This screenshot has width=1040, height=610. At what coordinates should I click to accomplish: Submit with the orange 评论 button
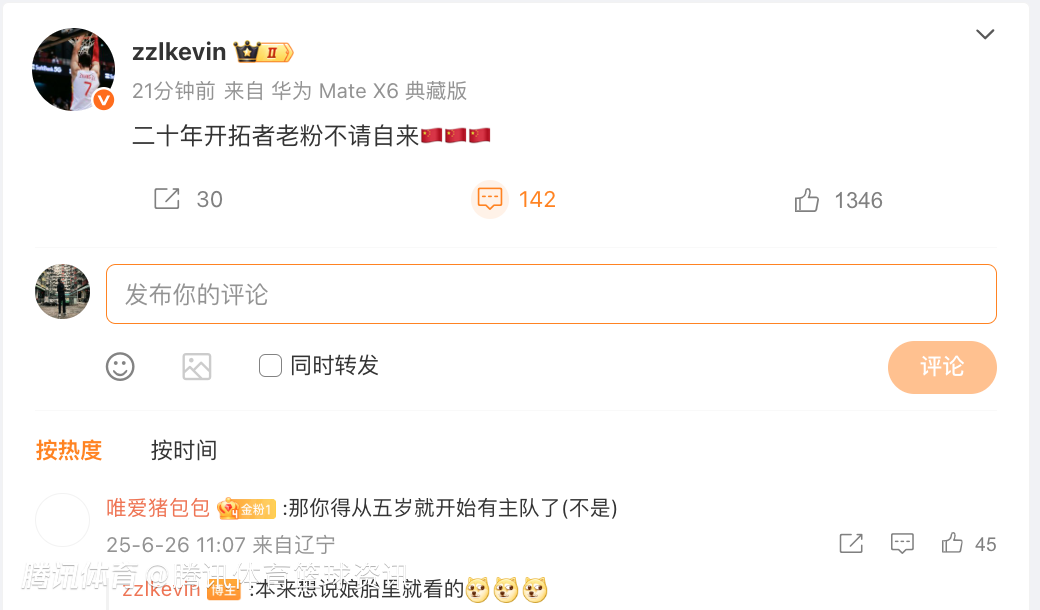tap(942, 367)
